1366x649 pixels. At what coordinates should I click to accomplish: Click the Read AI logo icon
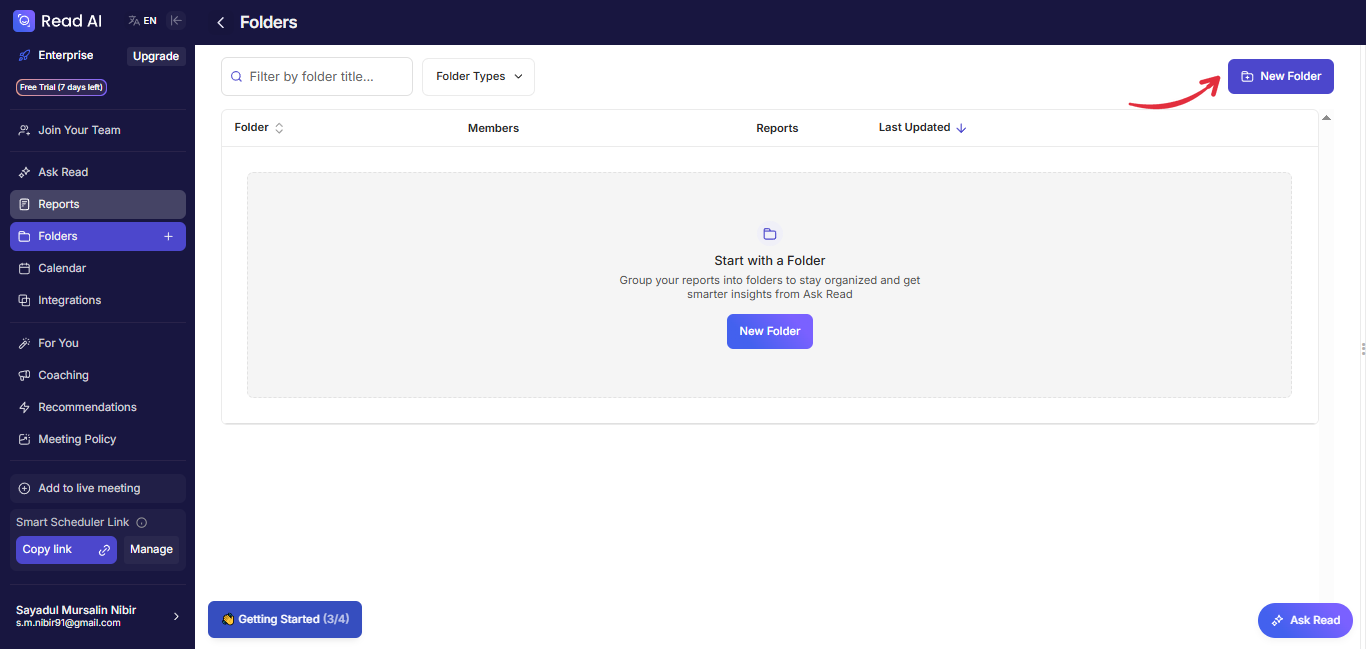[x=24, y=21]
